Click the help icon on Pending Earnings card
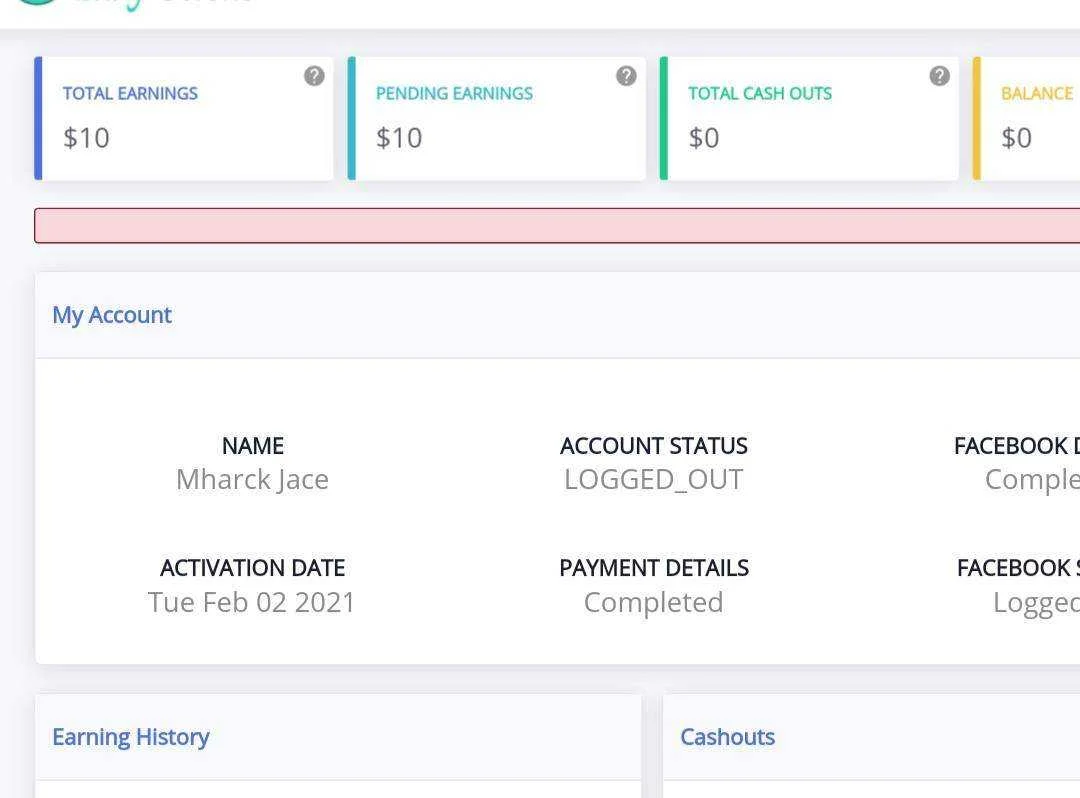 click(x=626, y=76)
